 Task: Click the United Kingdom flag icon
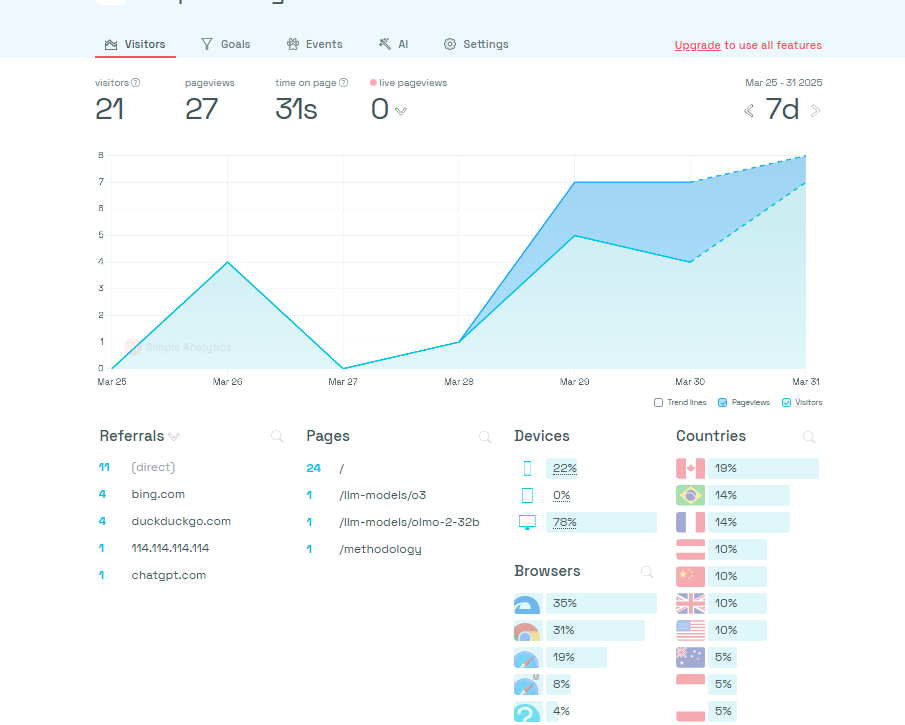coord(690,604)
